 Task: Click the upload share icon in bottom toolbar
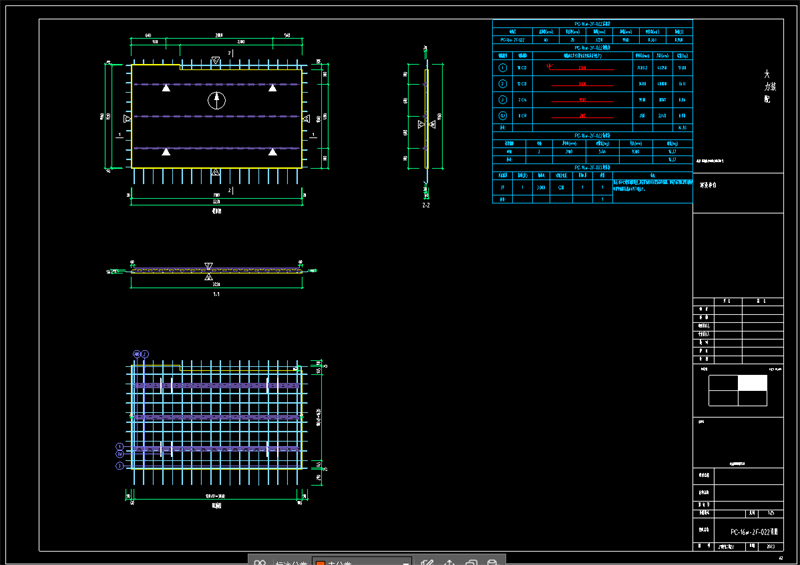tap(449, 562)
